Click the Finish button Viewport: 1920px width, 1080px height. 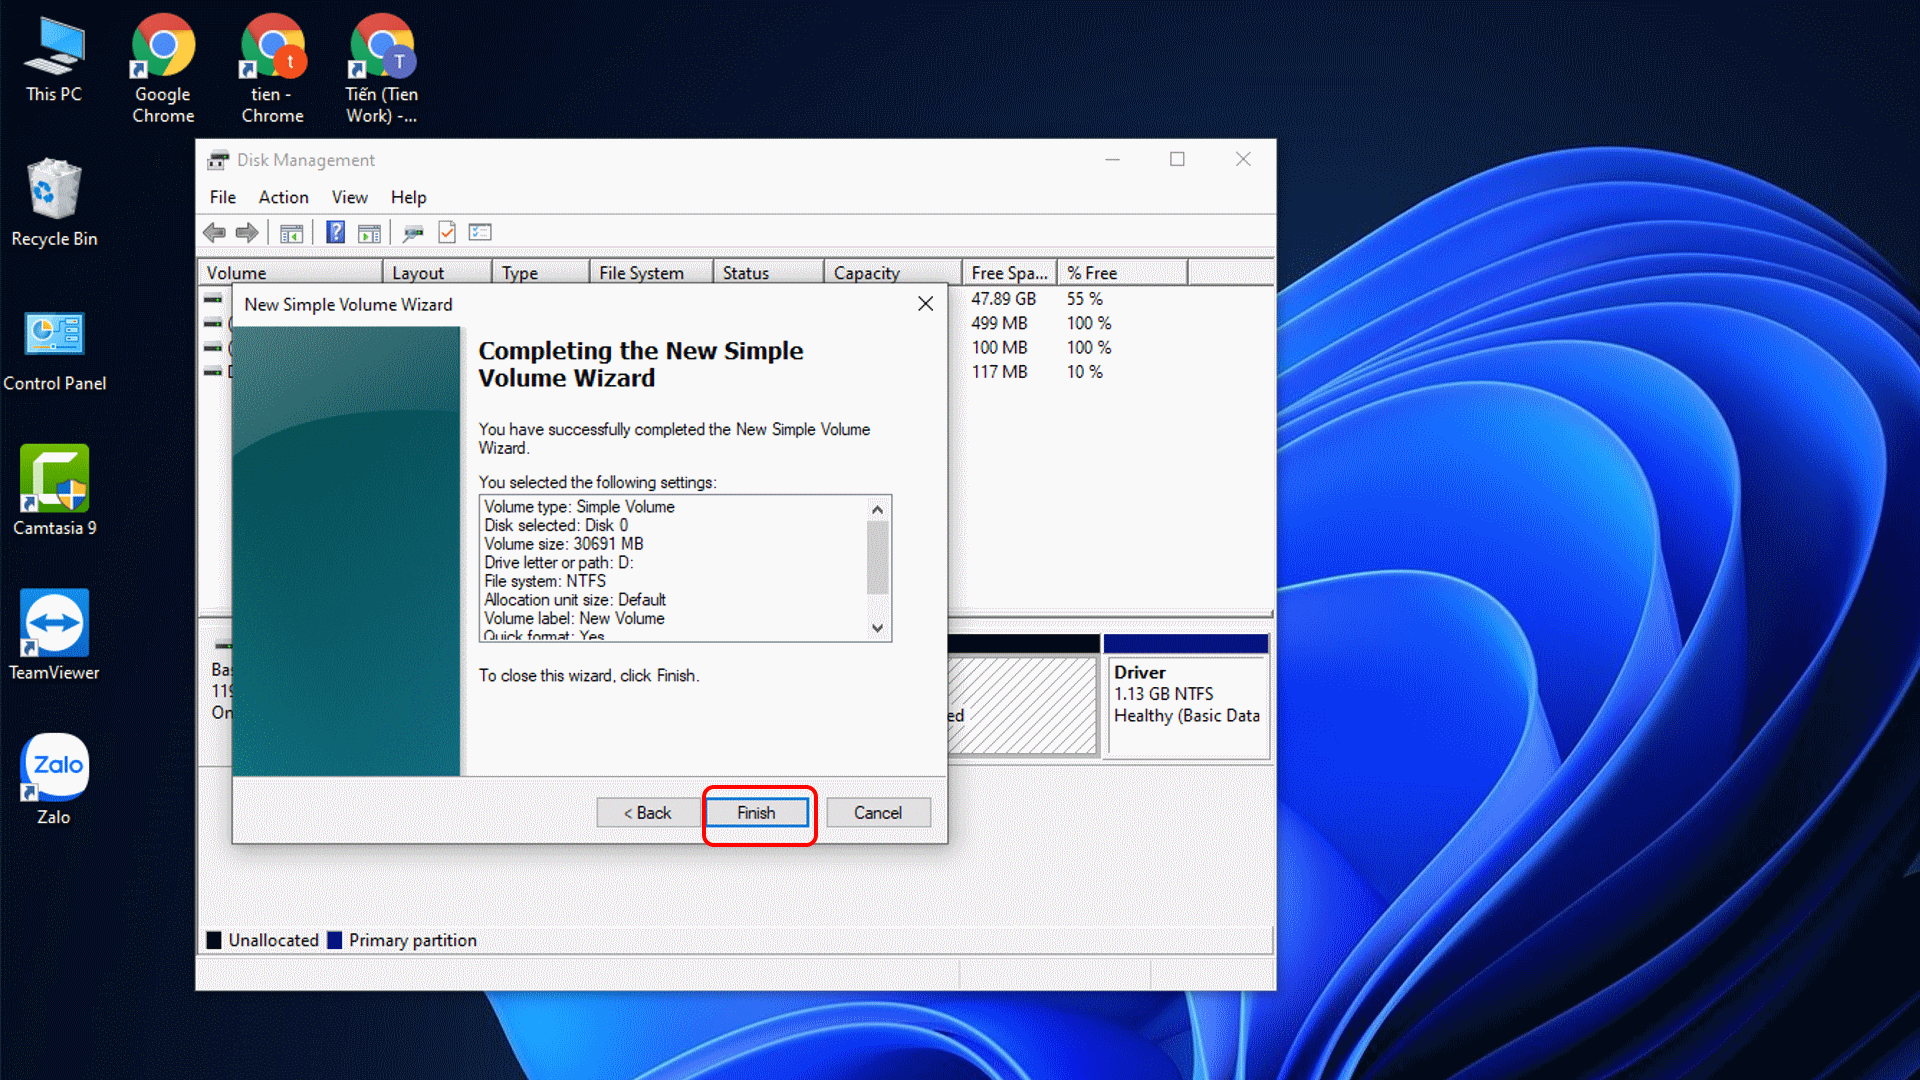[756, 813]
